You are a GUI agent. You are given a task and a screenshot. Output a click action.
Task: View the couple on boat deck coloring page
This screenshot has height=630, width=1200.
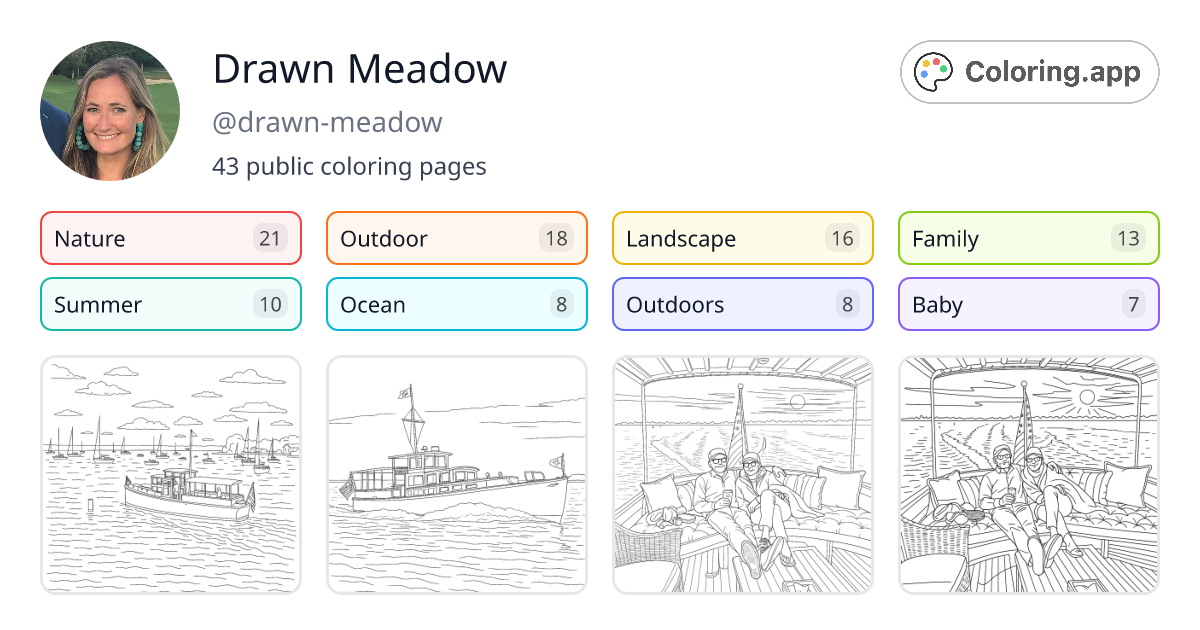tap(742, 474)
